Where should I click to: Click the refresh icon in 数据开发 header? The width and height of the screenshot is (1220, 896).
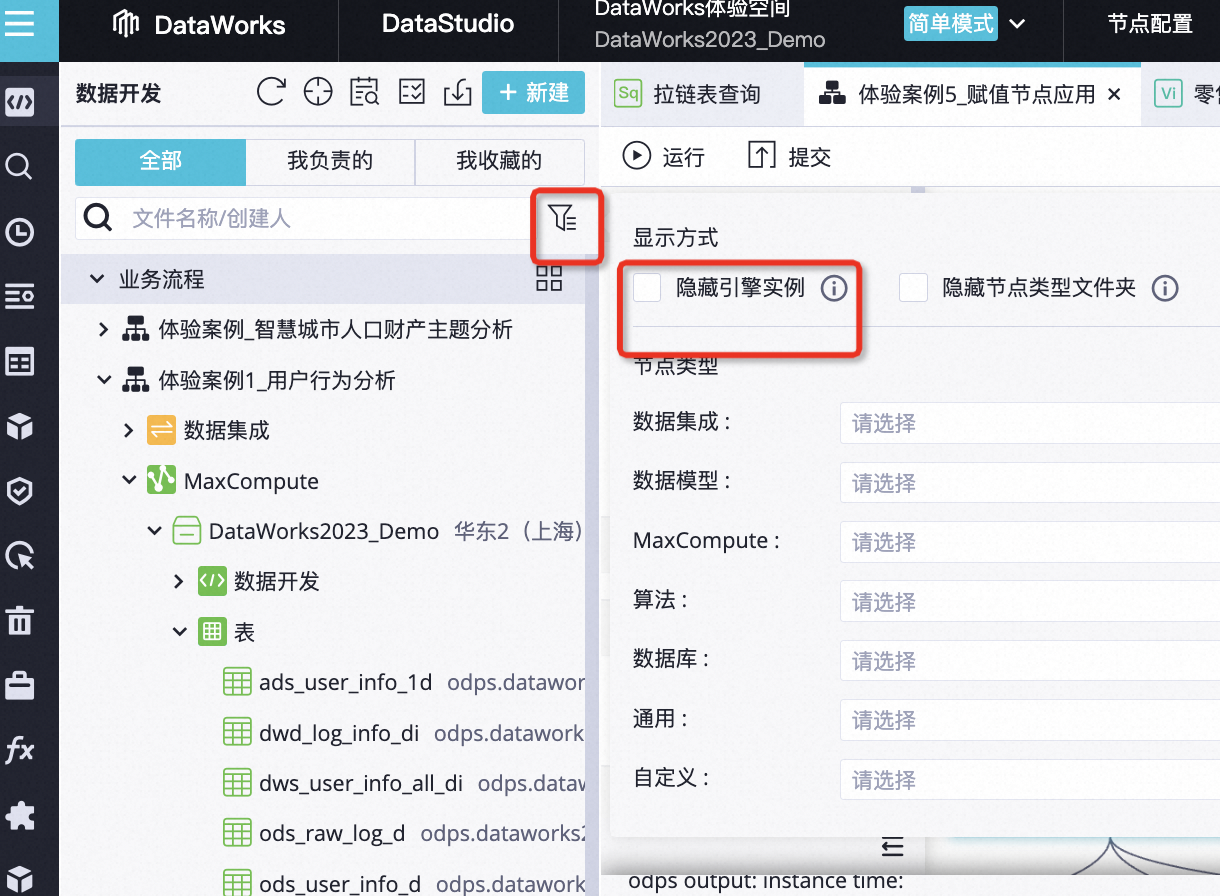pos(271,92)
